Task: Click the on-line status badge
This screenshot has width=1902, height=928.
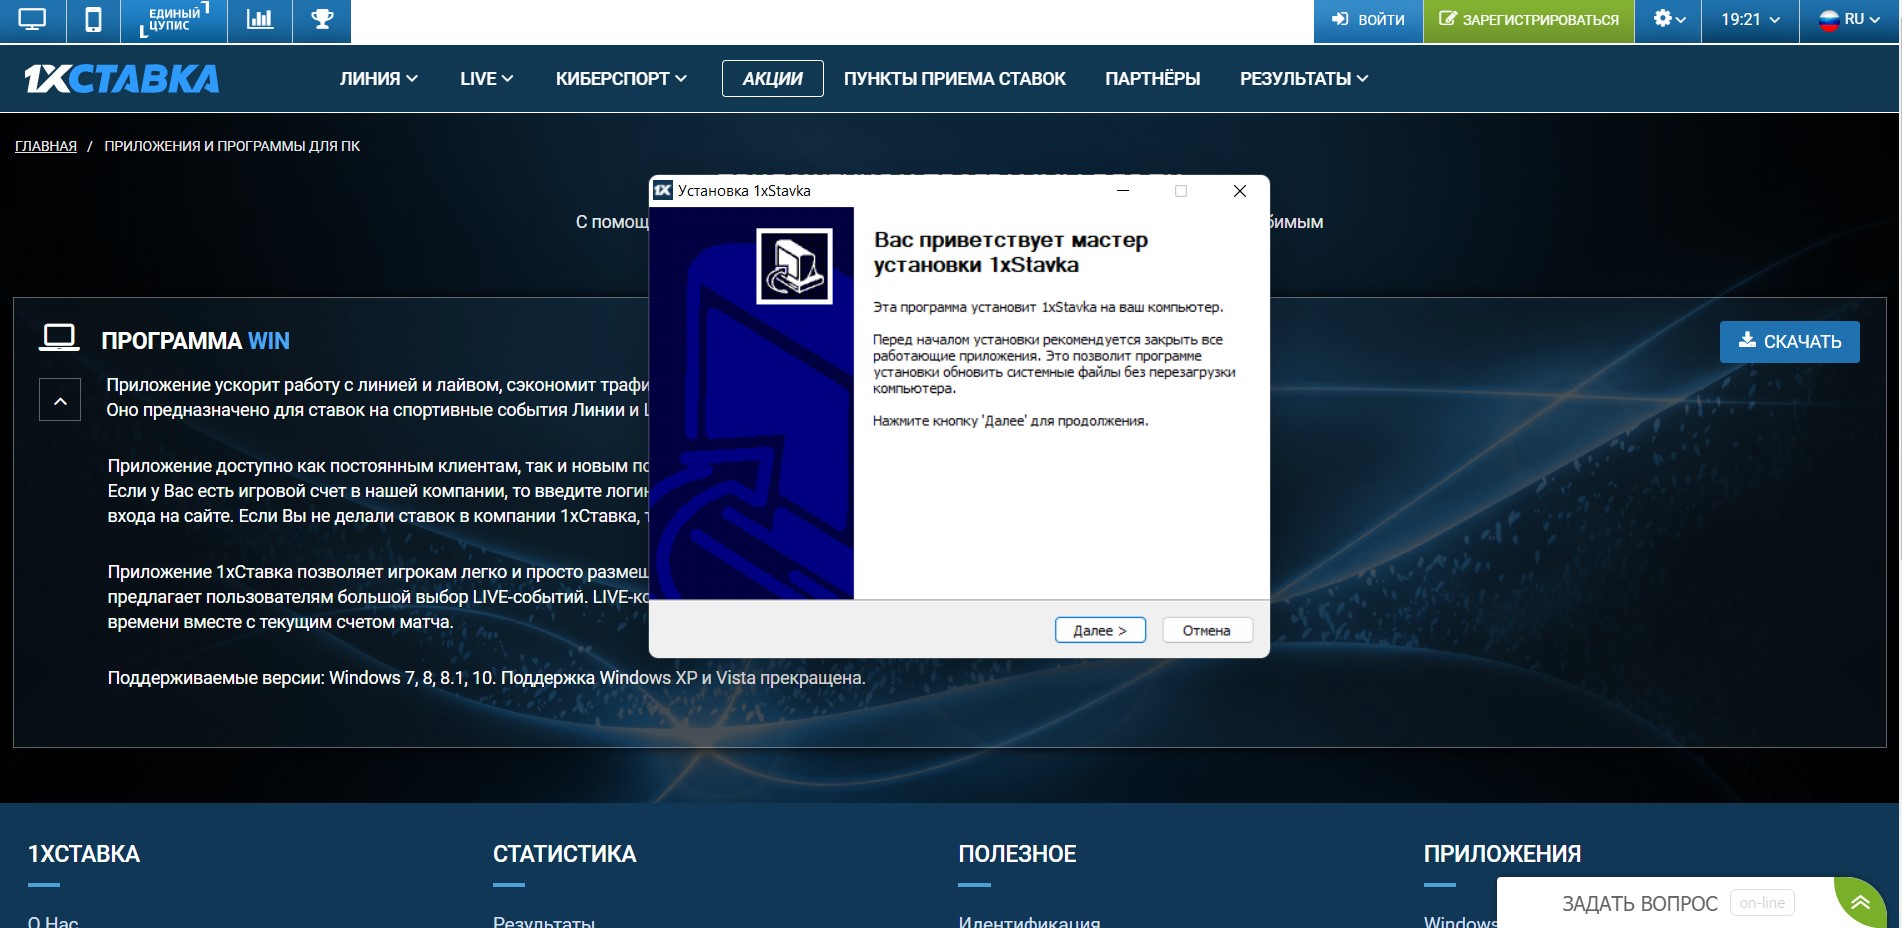Action: pyautogui.click(x=1762, y=903)
